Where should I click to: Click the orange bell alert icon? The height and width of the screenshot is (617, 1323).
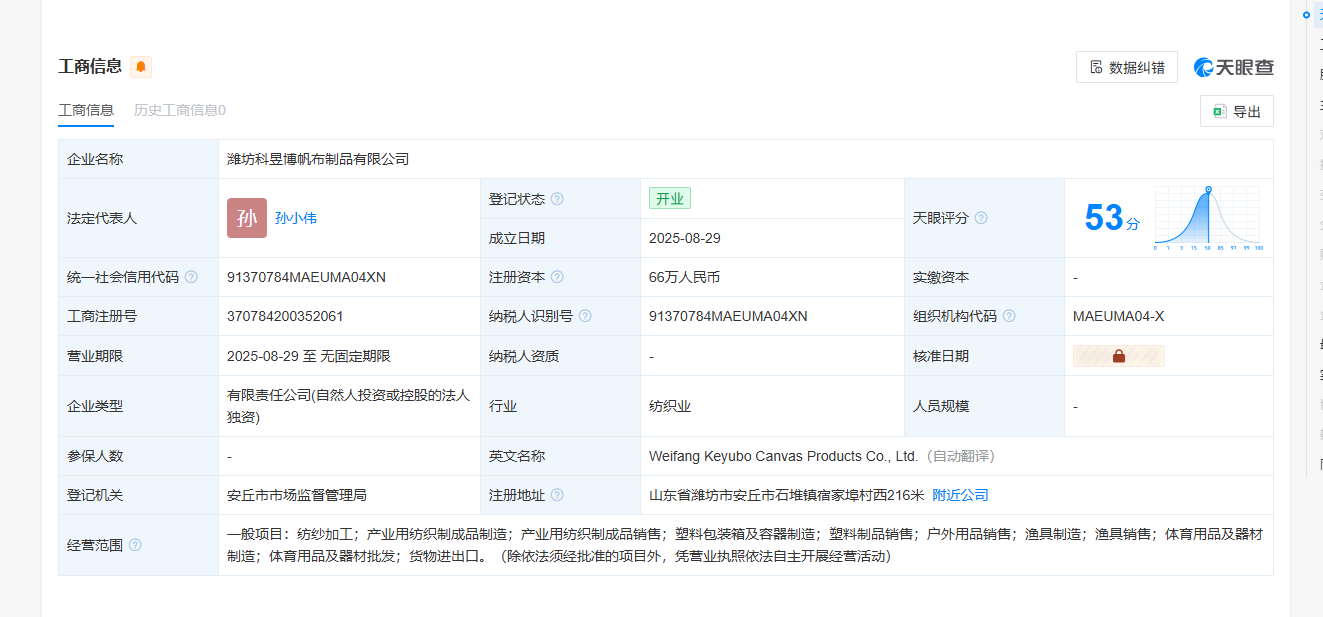(x=141, y=67)
